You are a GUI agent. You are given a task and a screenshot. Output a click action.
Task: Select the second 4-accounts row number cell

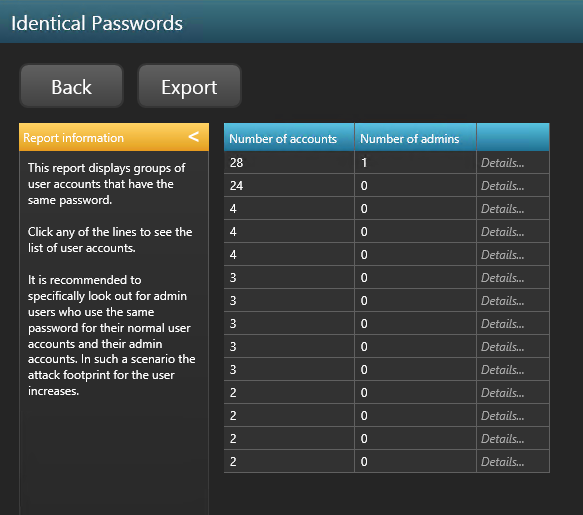(289, 232)
